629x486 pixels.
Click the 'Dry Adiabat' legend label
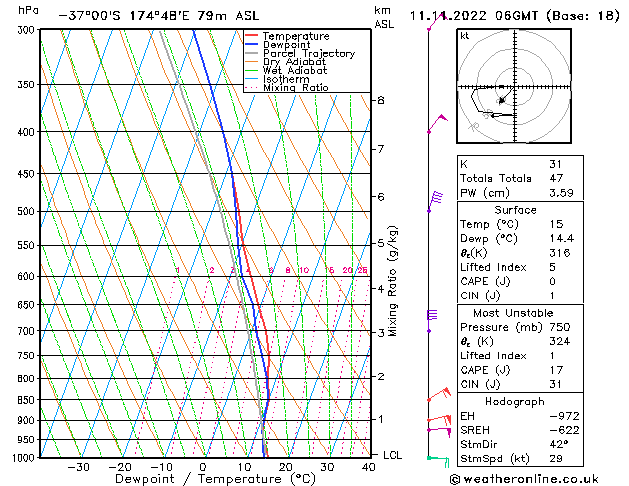coord(294,62)
